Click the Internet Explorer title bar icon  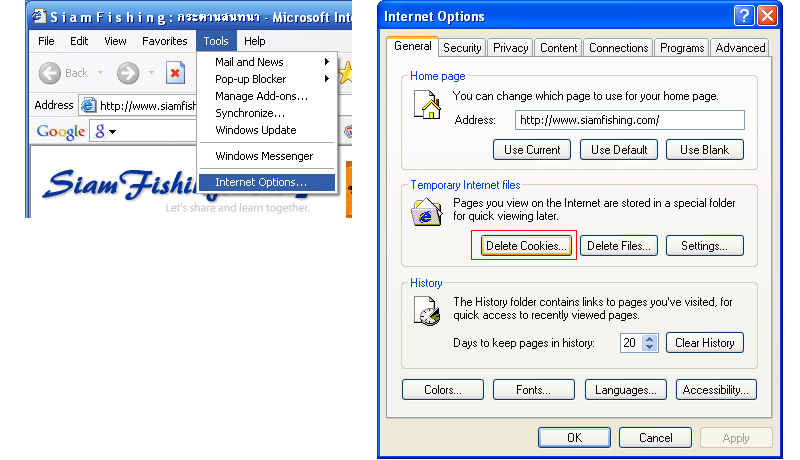pyautogui.click(x=39, y=16)
